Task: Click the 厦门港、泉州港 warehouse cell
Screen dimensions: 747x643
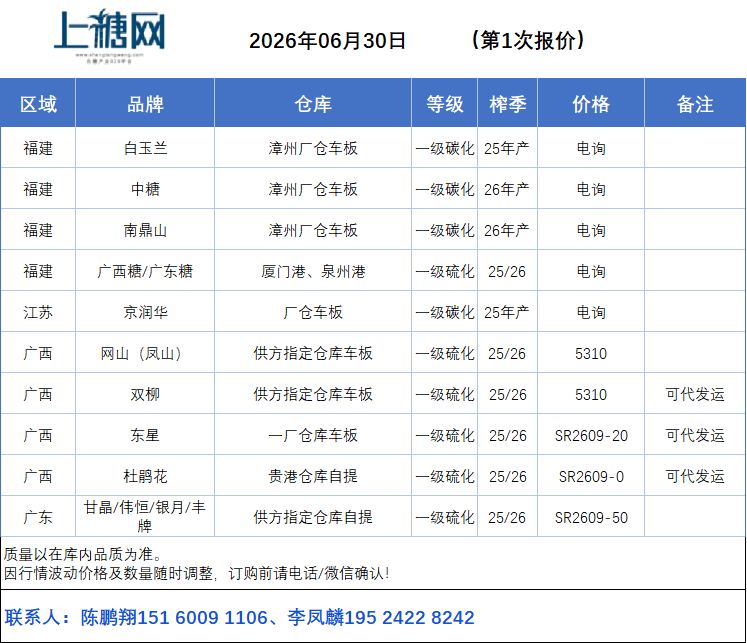Action: [313, 271]
